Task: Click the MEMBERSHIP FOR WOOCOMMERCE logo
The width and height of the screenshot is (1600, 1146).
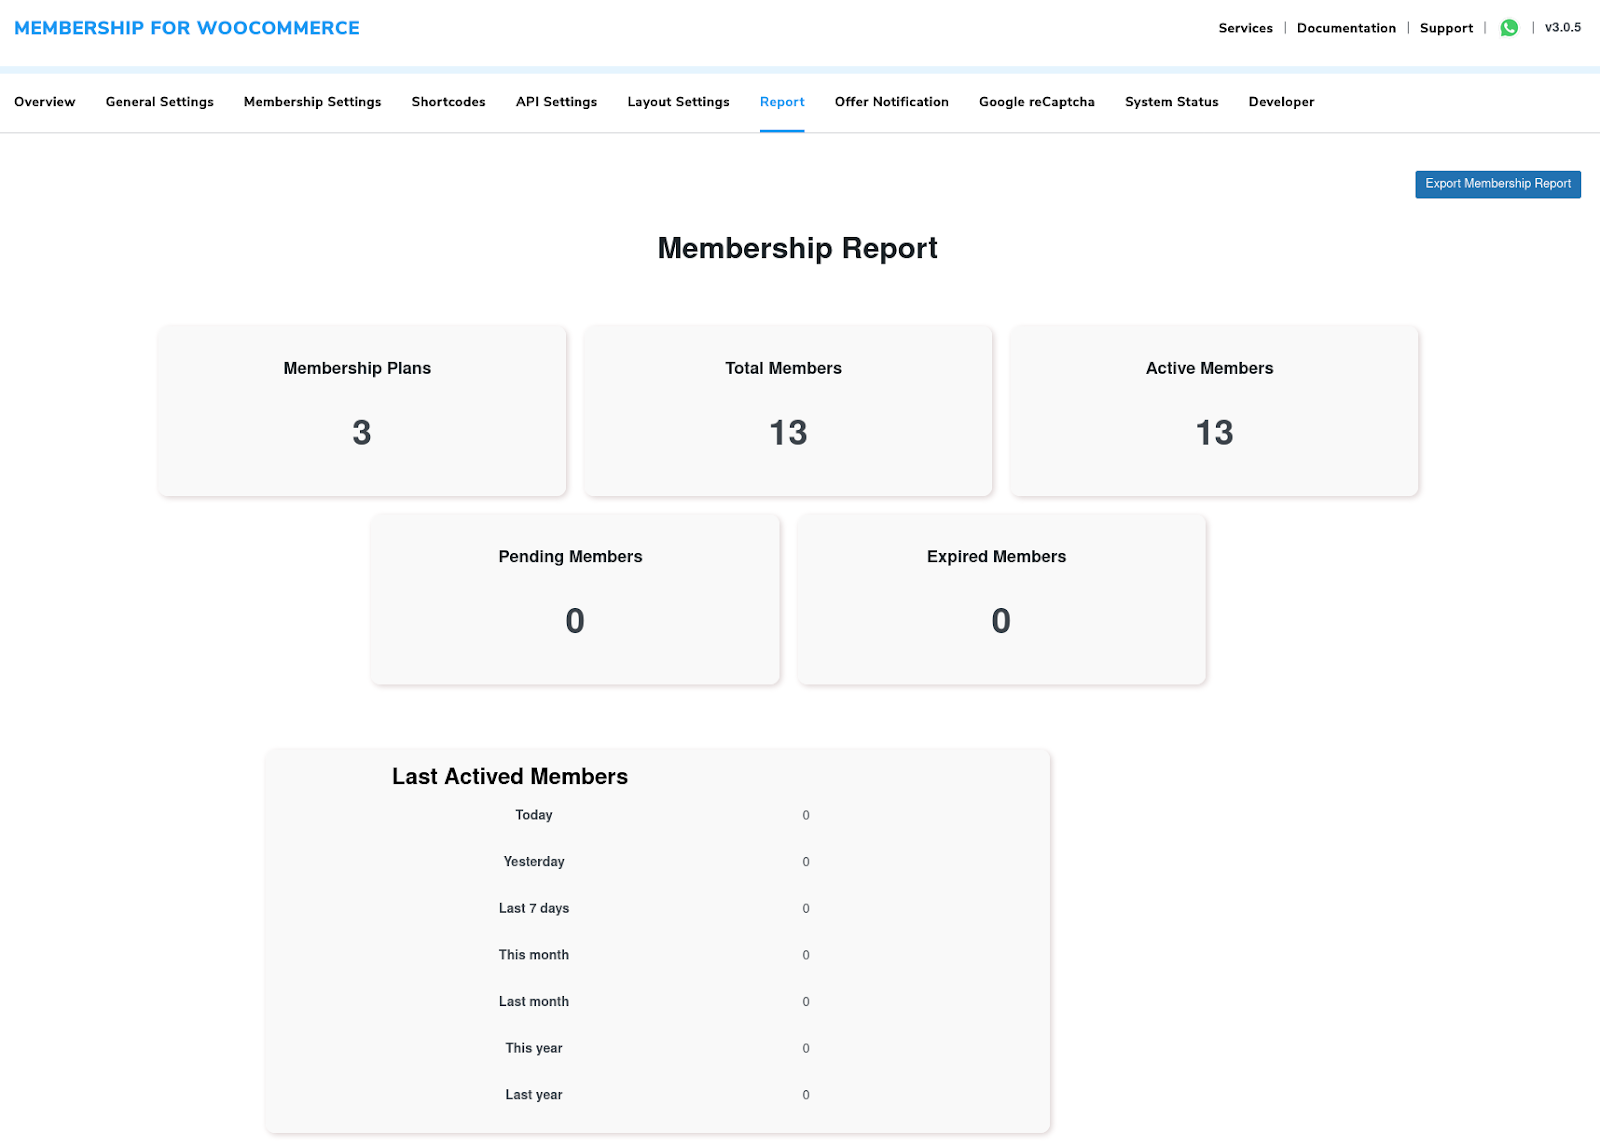Action: point(187,27)
